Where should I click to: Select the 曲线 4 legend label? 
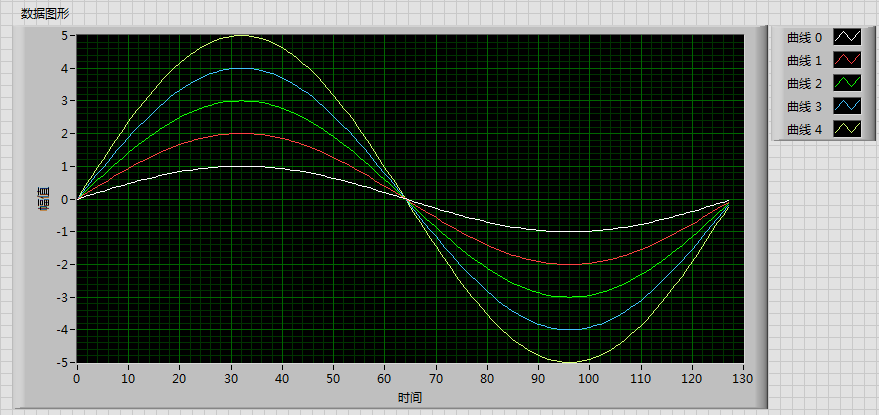click(x=804, y=130)
